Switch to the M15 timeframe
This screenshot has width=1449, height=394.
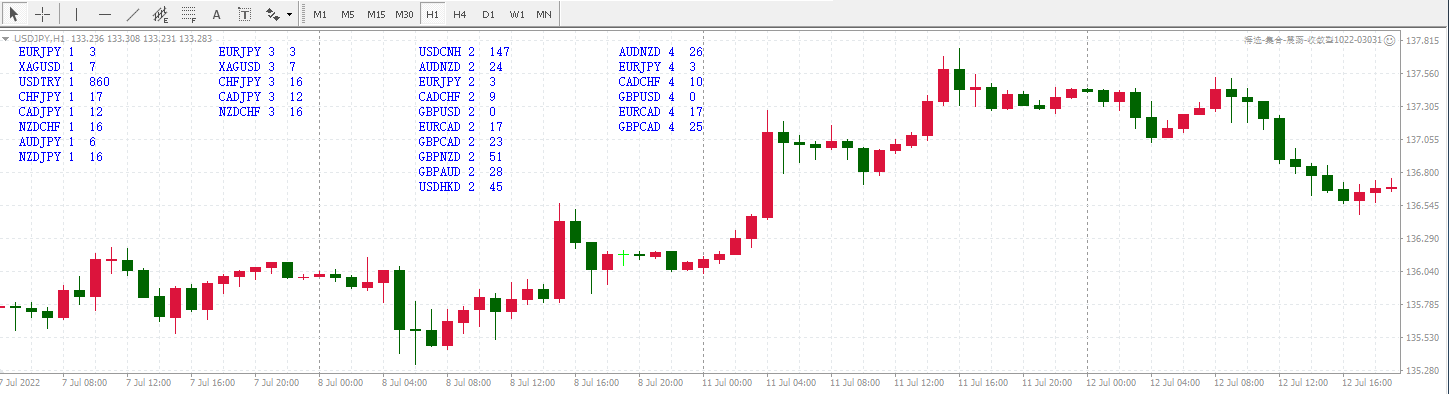pos(376,14)
